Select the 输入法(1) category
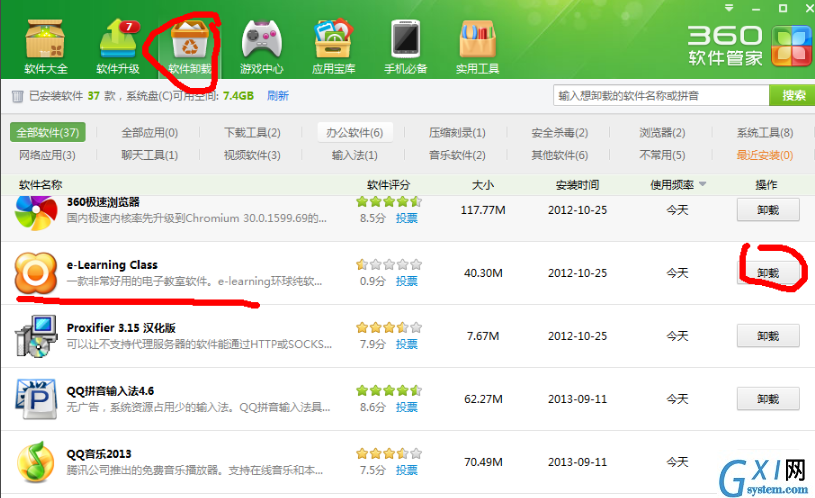Viewport: 815px width, 498px height. [354, 155]
